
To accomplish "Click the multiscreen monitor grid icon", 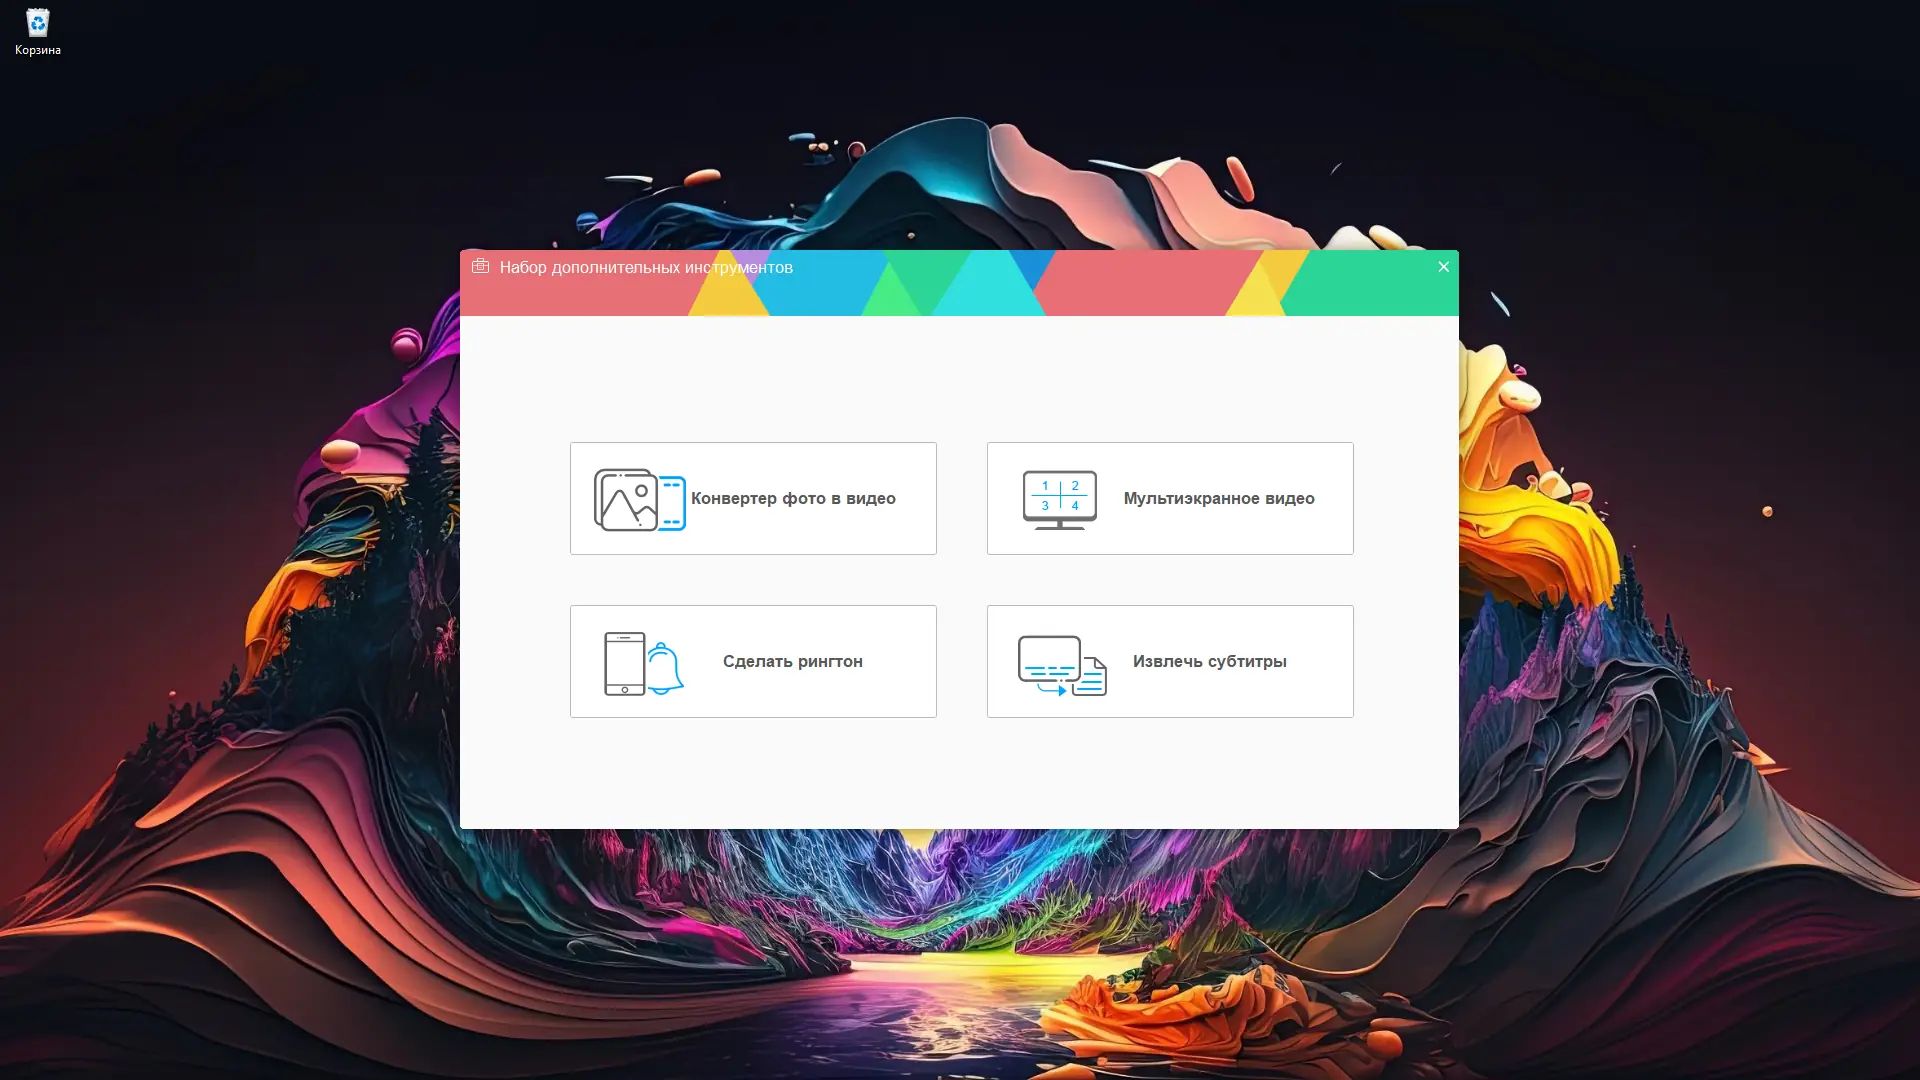I will point(1059,498).
